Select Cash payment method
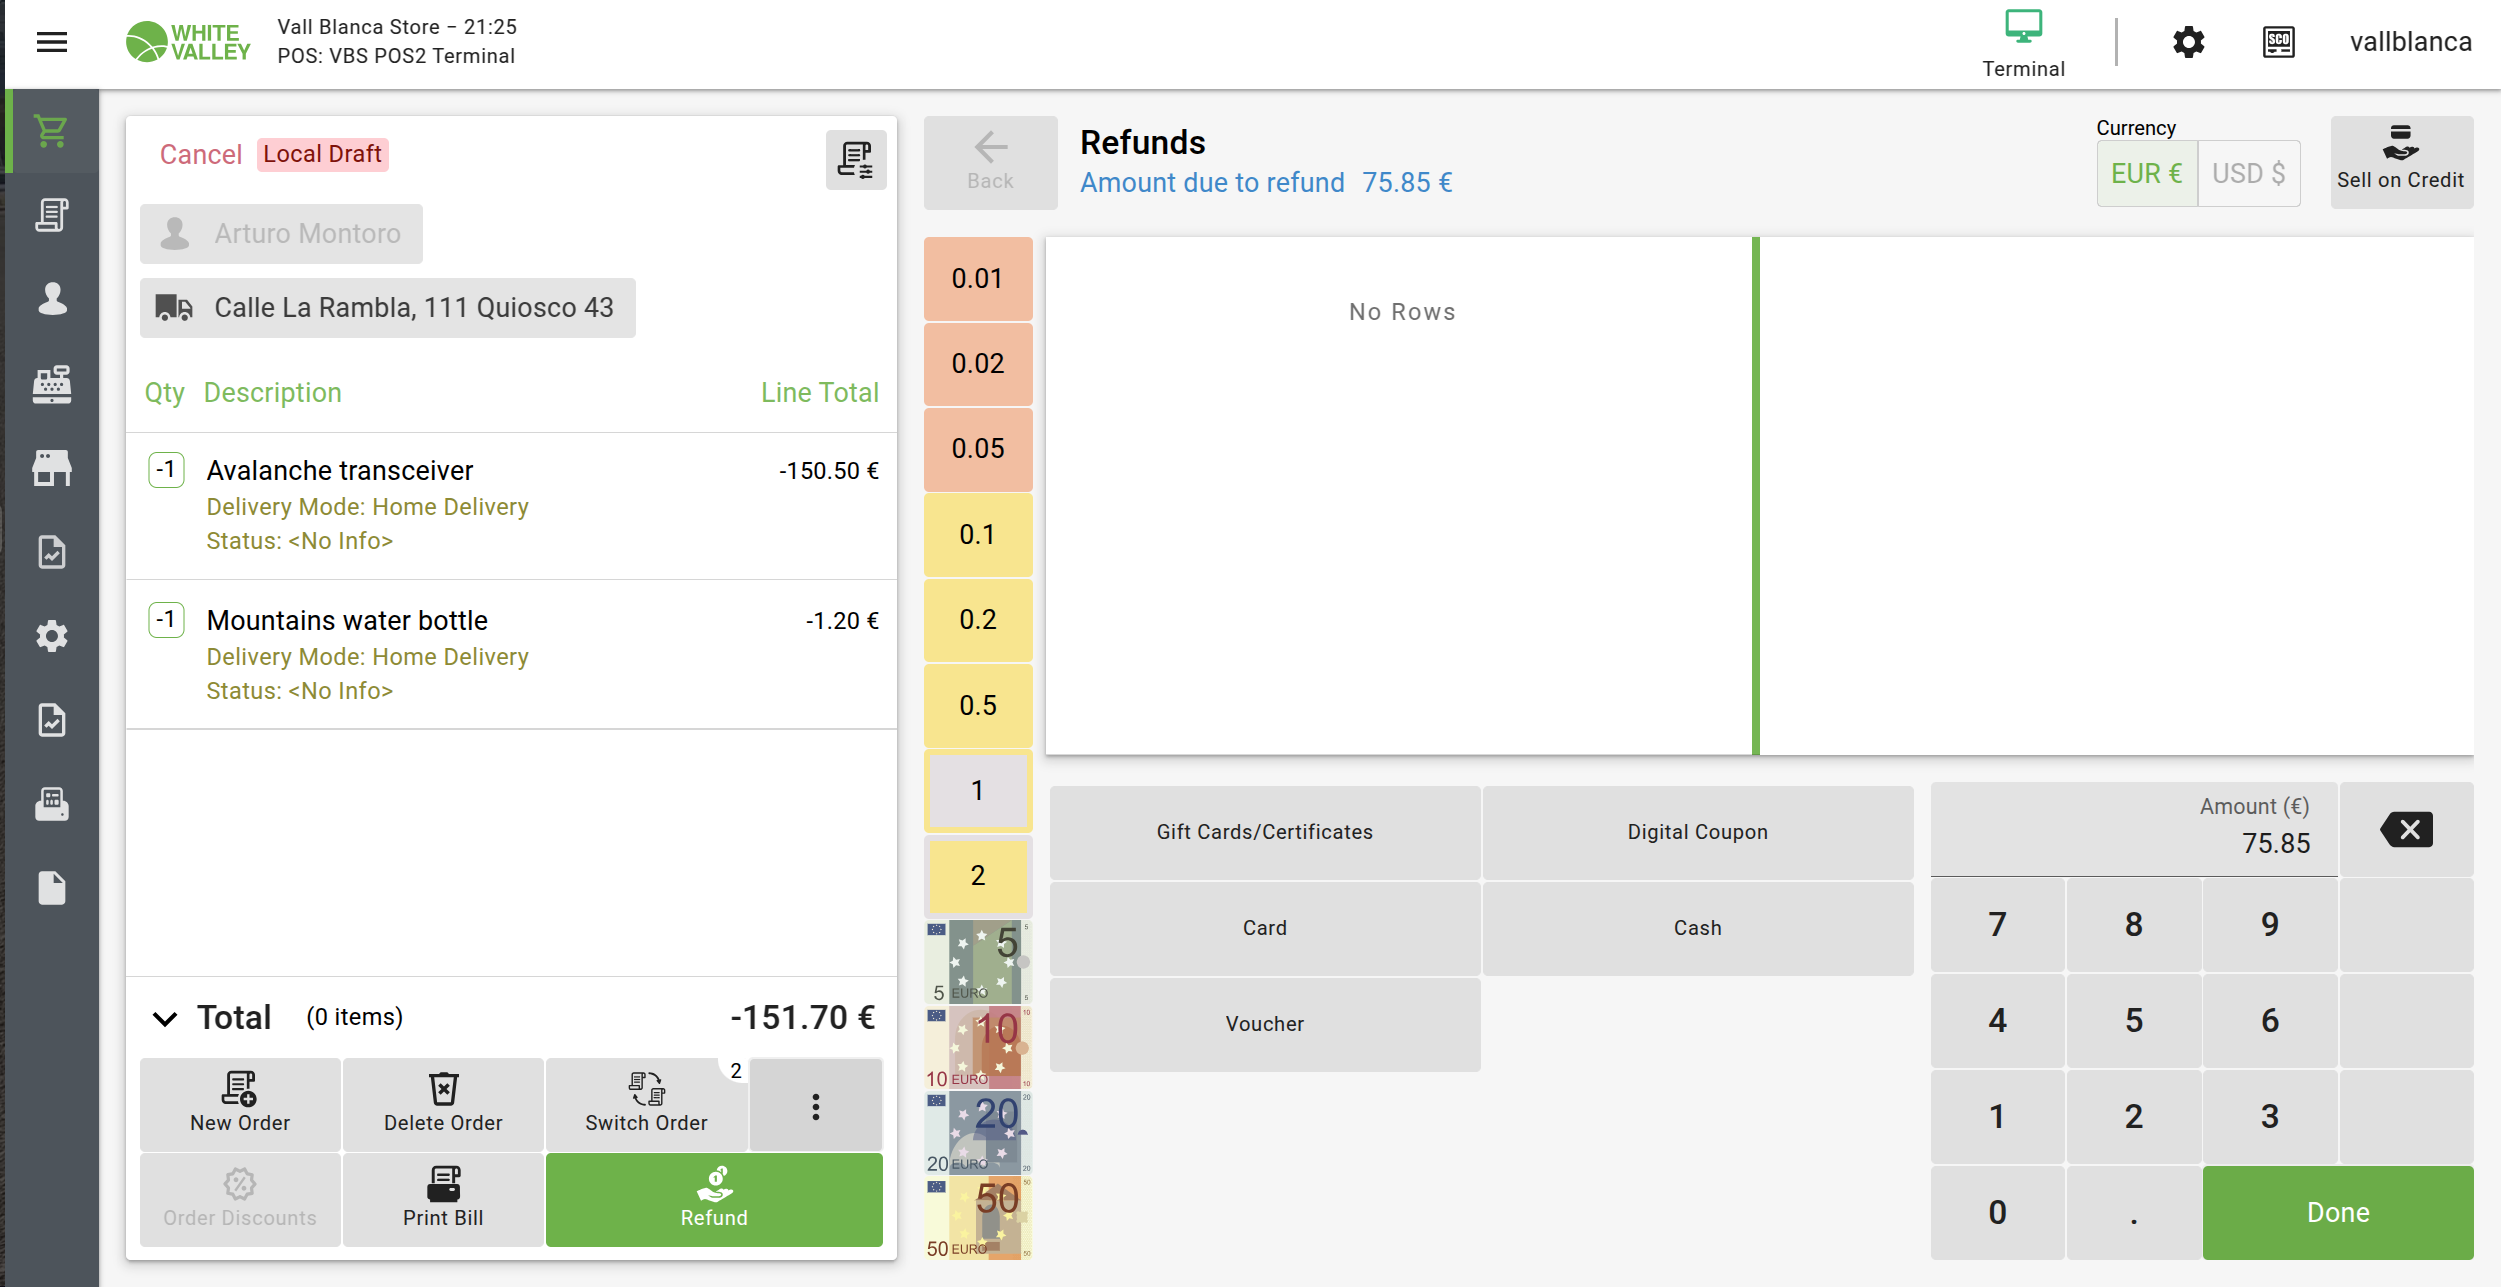 (1697, 928)
